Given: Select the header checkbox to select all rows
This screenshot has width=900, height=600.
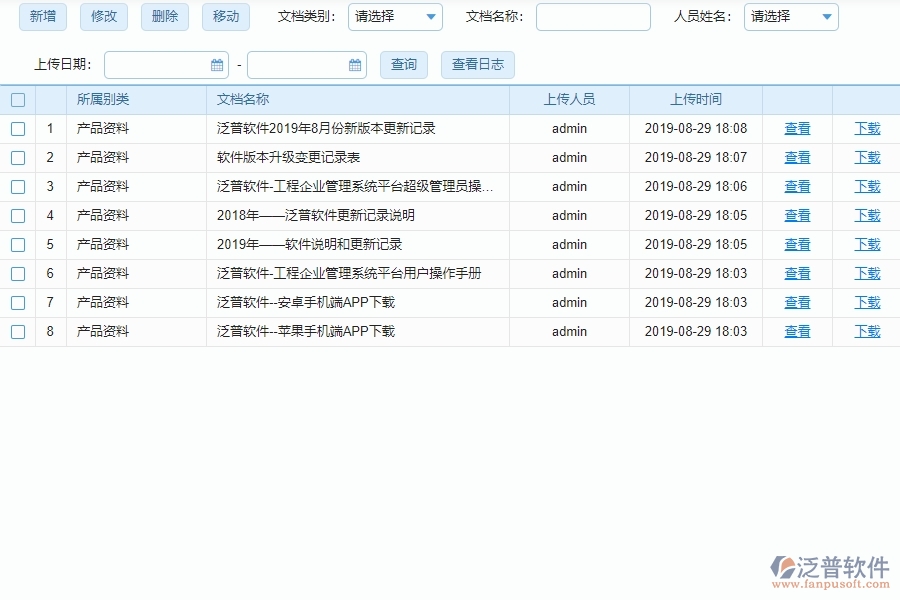Looking at the screenshot, I should tap(18, 99).
